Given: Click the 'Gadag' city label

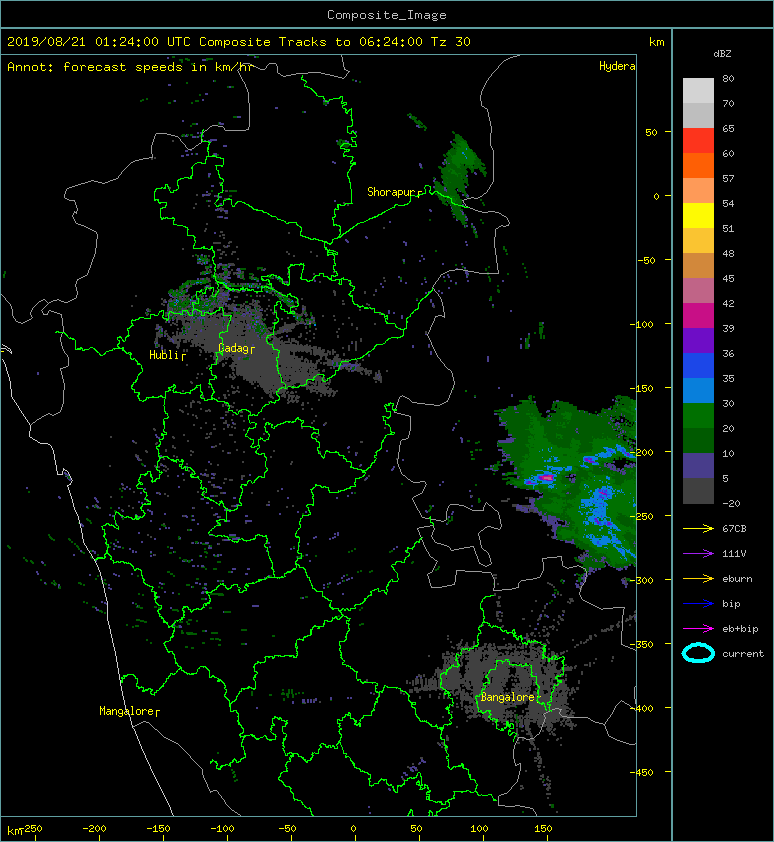Looking at the screenshot, I should pos(233,348).
